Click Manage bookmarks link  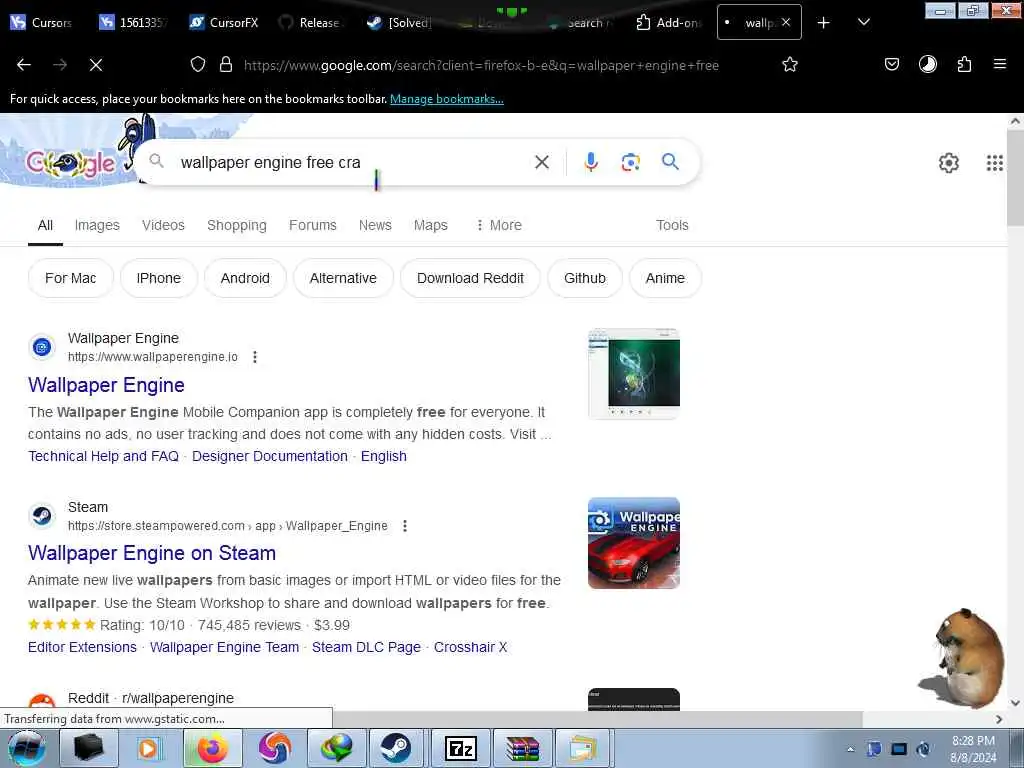coord(447,99)
